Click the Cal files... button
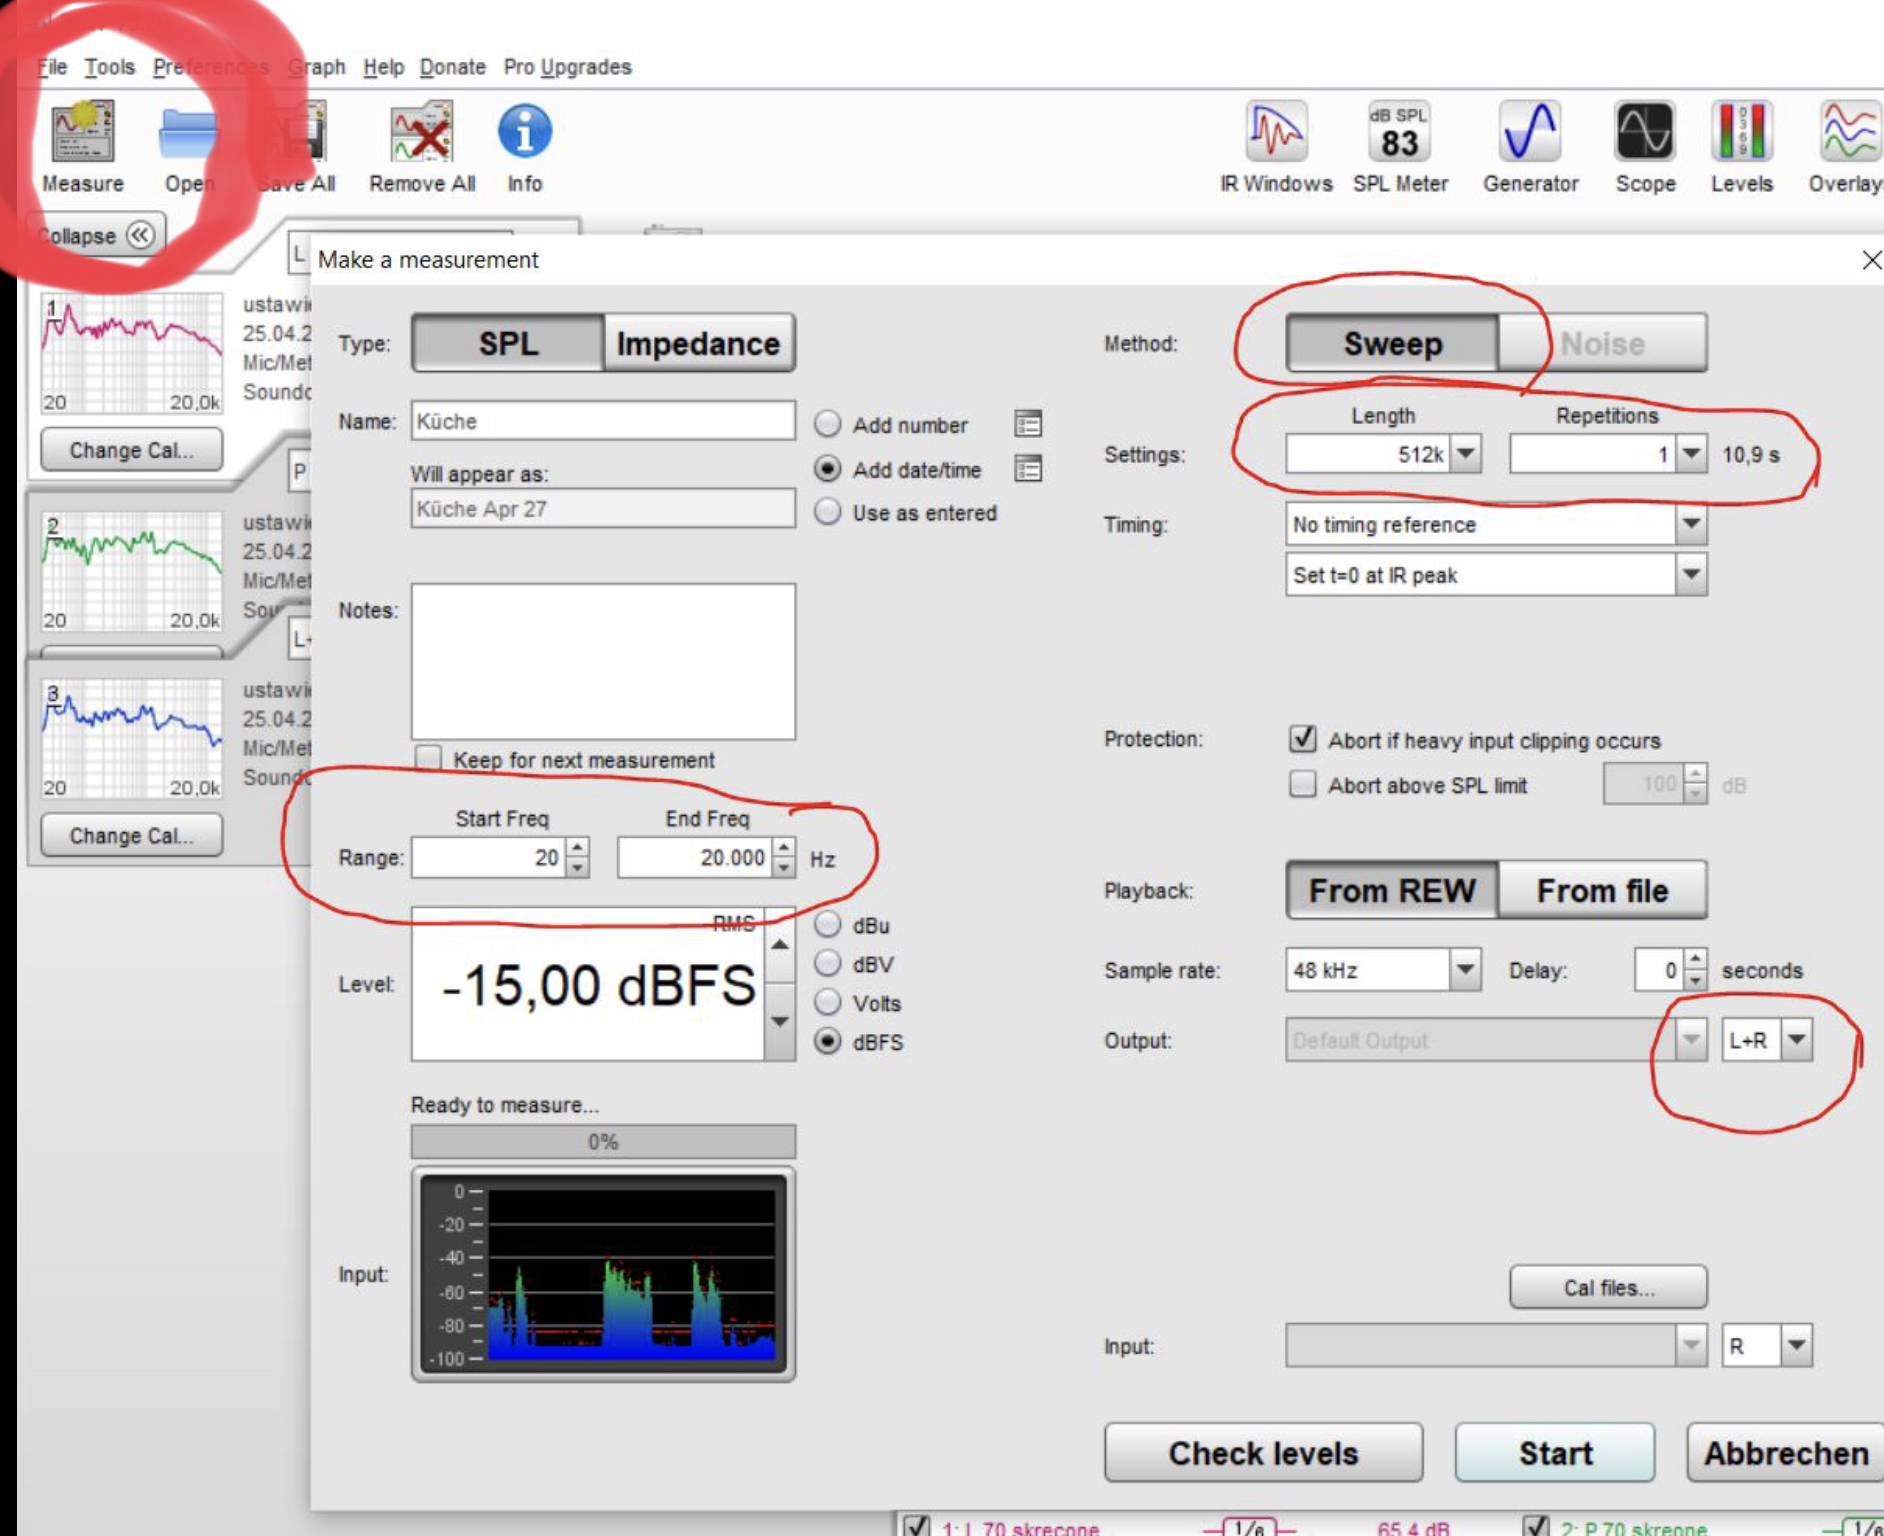The height and width of the screenshot is (1536, 1884). pyautogui.click(x=1608, y=1287)
